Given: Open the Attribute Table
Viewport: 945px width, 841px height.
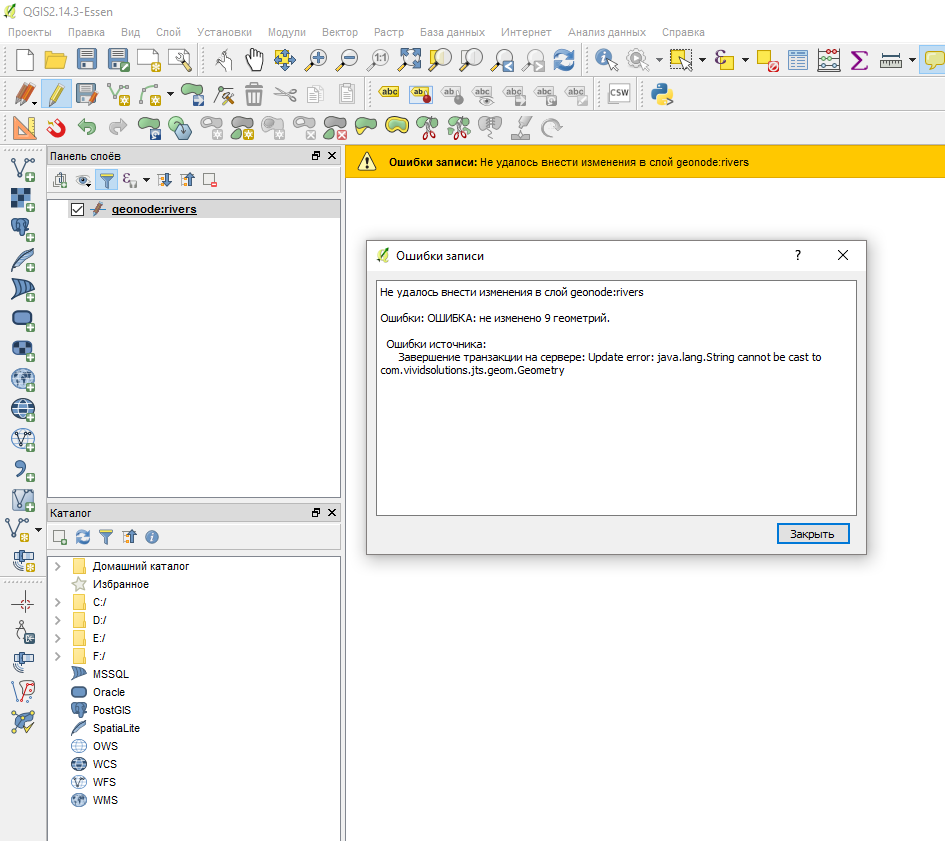Looking at the screenshot, I should pos(798,60).
